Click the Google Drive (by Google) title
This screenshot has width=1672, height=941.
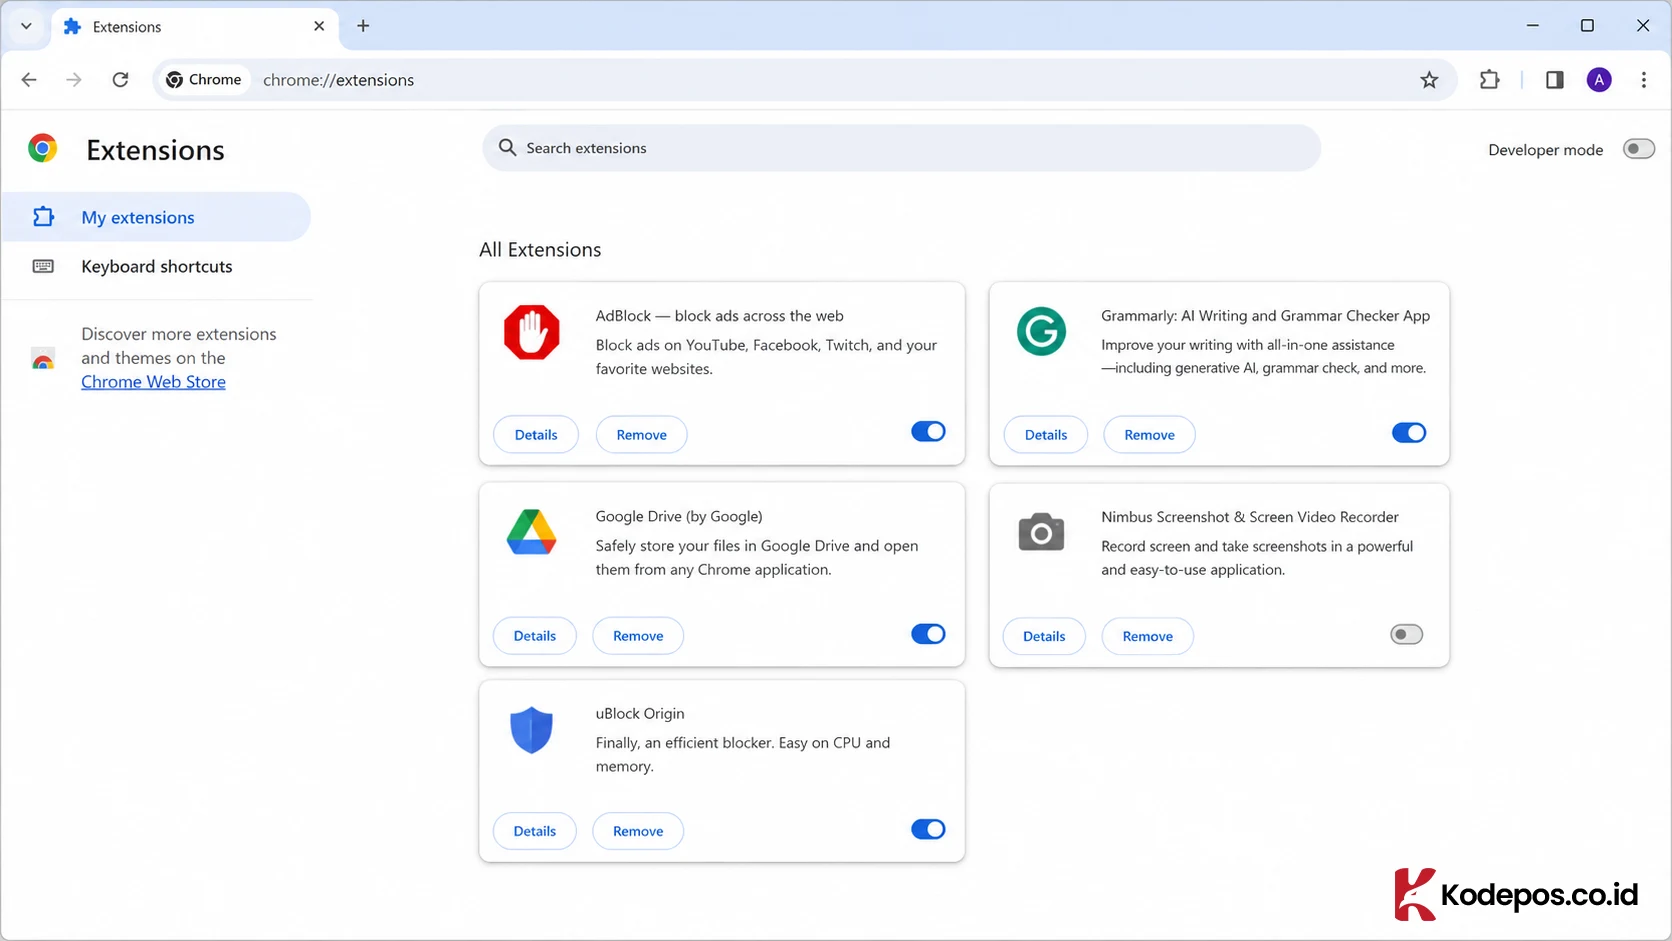[679, 517]
